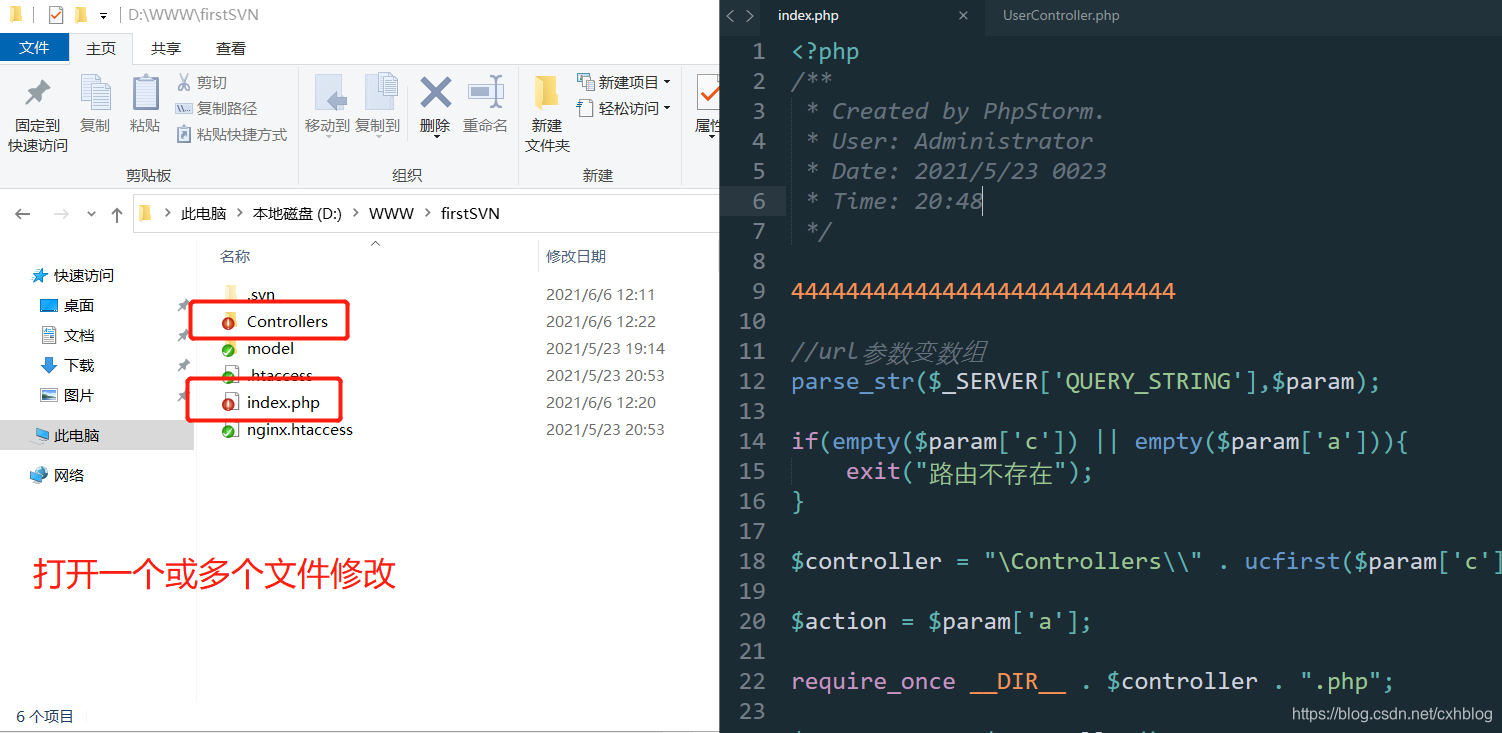This screenshot has width=1502, height=733.
Task: Sort by the Name (名称) column header
Action: click(x=235, y=257)
